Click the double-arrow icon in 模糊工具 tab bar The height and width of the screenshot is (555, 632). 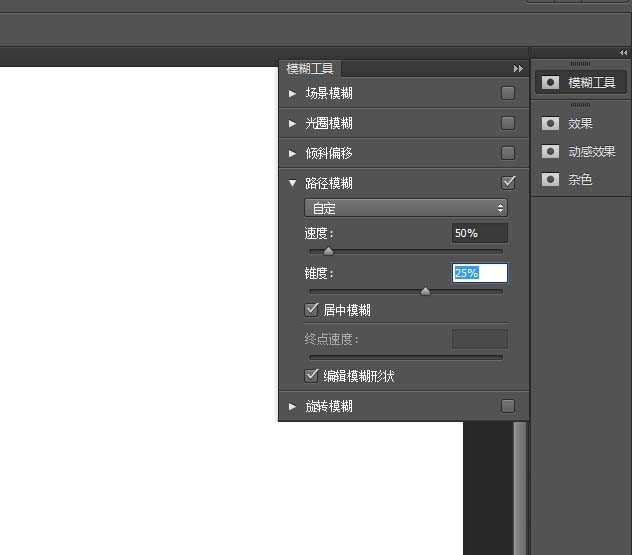pos(518,68)
